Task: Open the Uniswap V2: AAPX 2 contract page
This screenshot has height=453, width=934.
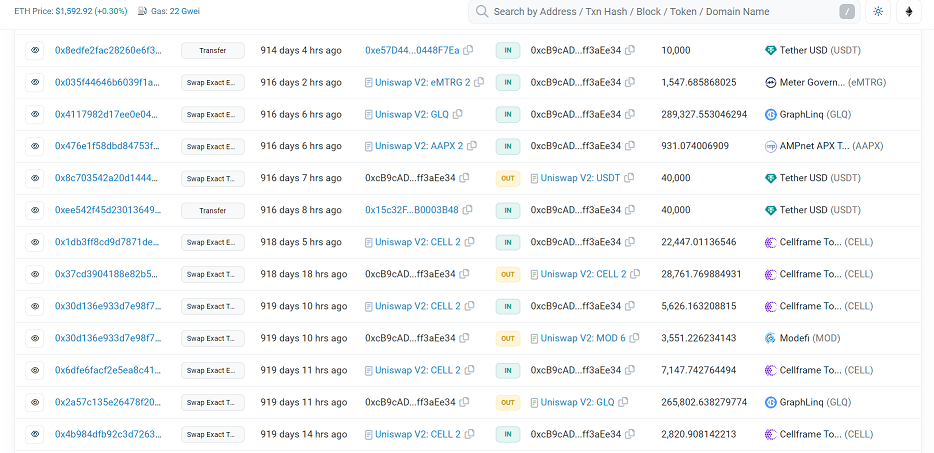Action: click(419, 146)
